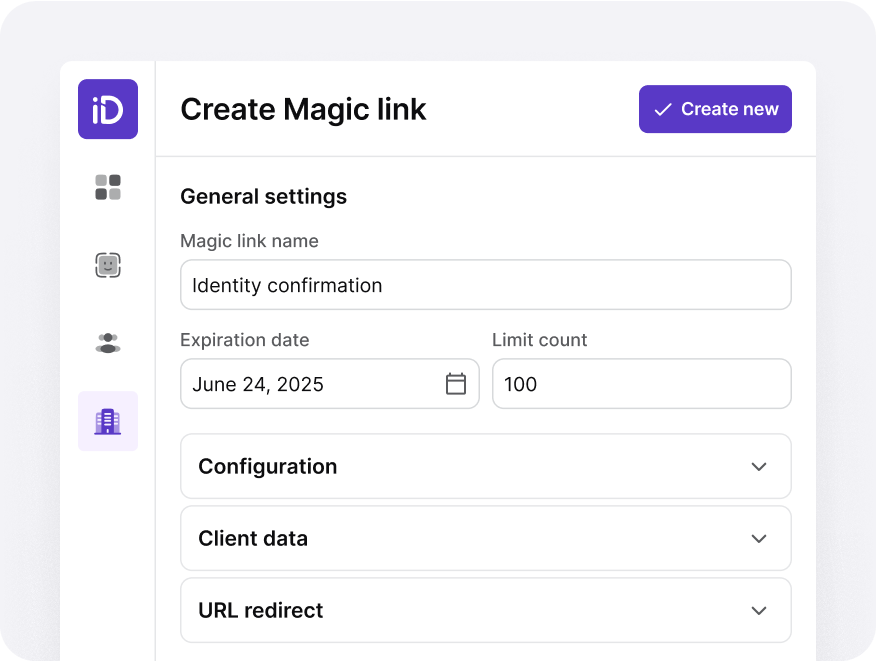This screenshot has height=661, width=876.
Task: Click the Configuration section chevron icon
Action: click(x=759, y=466)
